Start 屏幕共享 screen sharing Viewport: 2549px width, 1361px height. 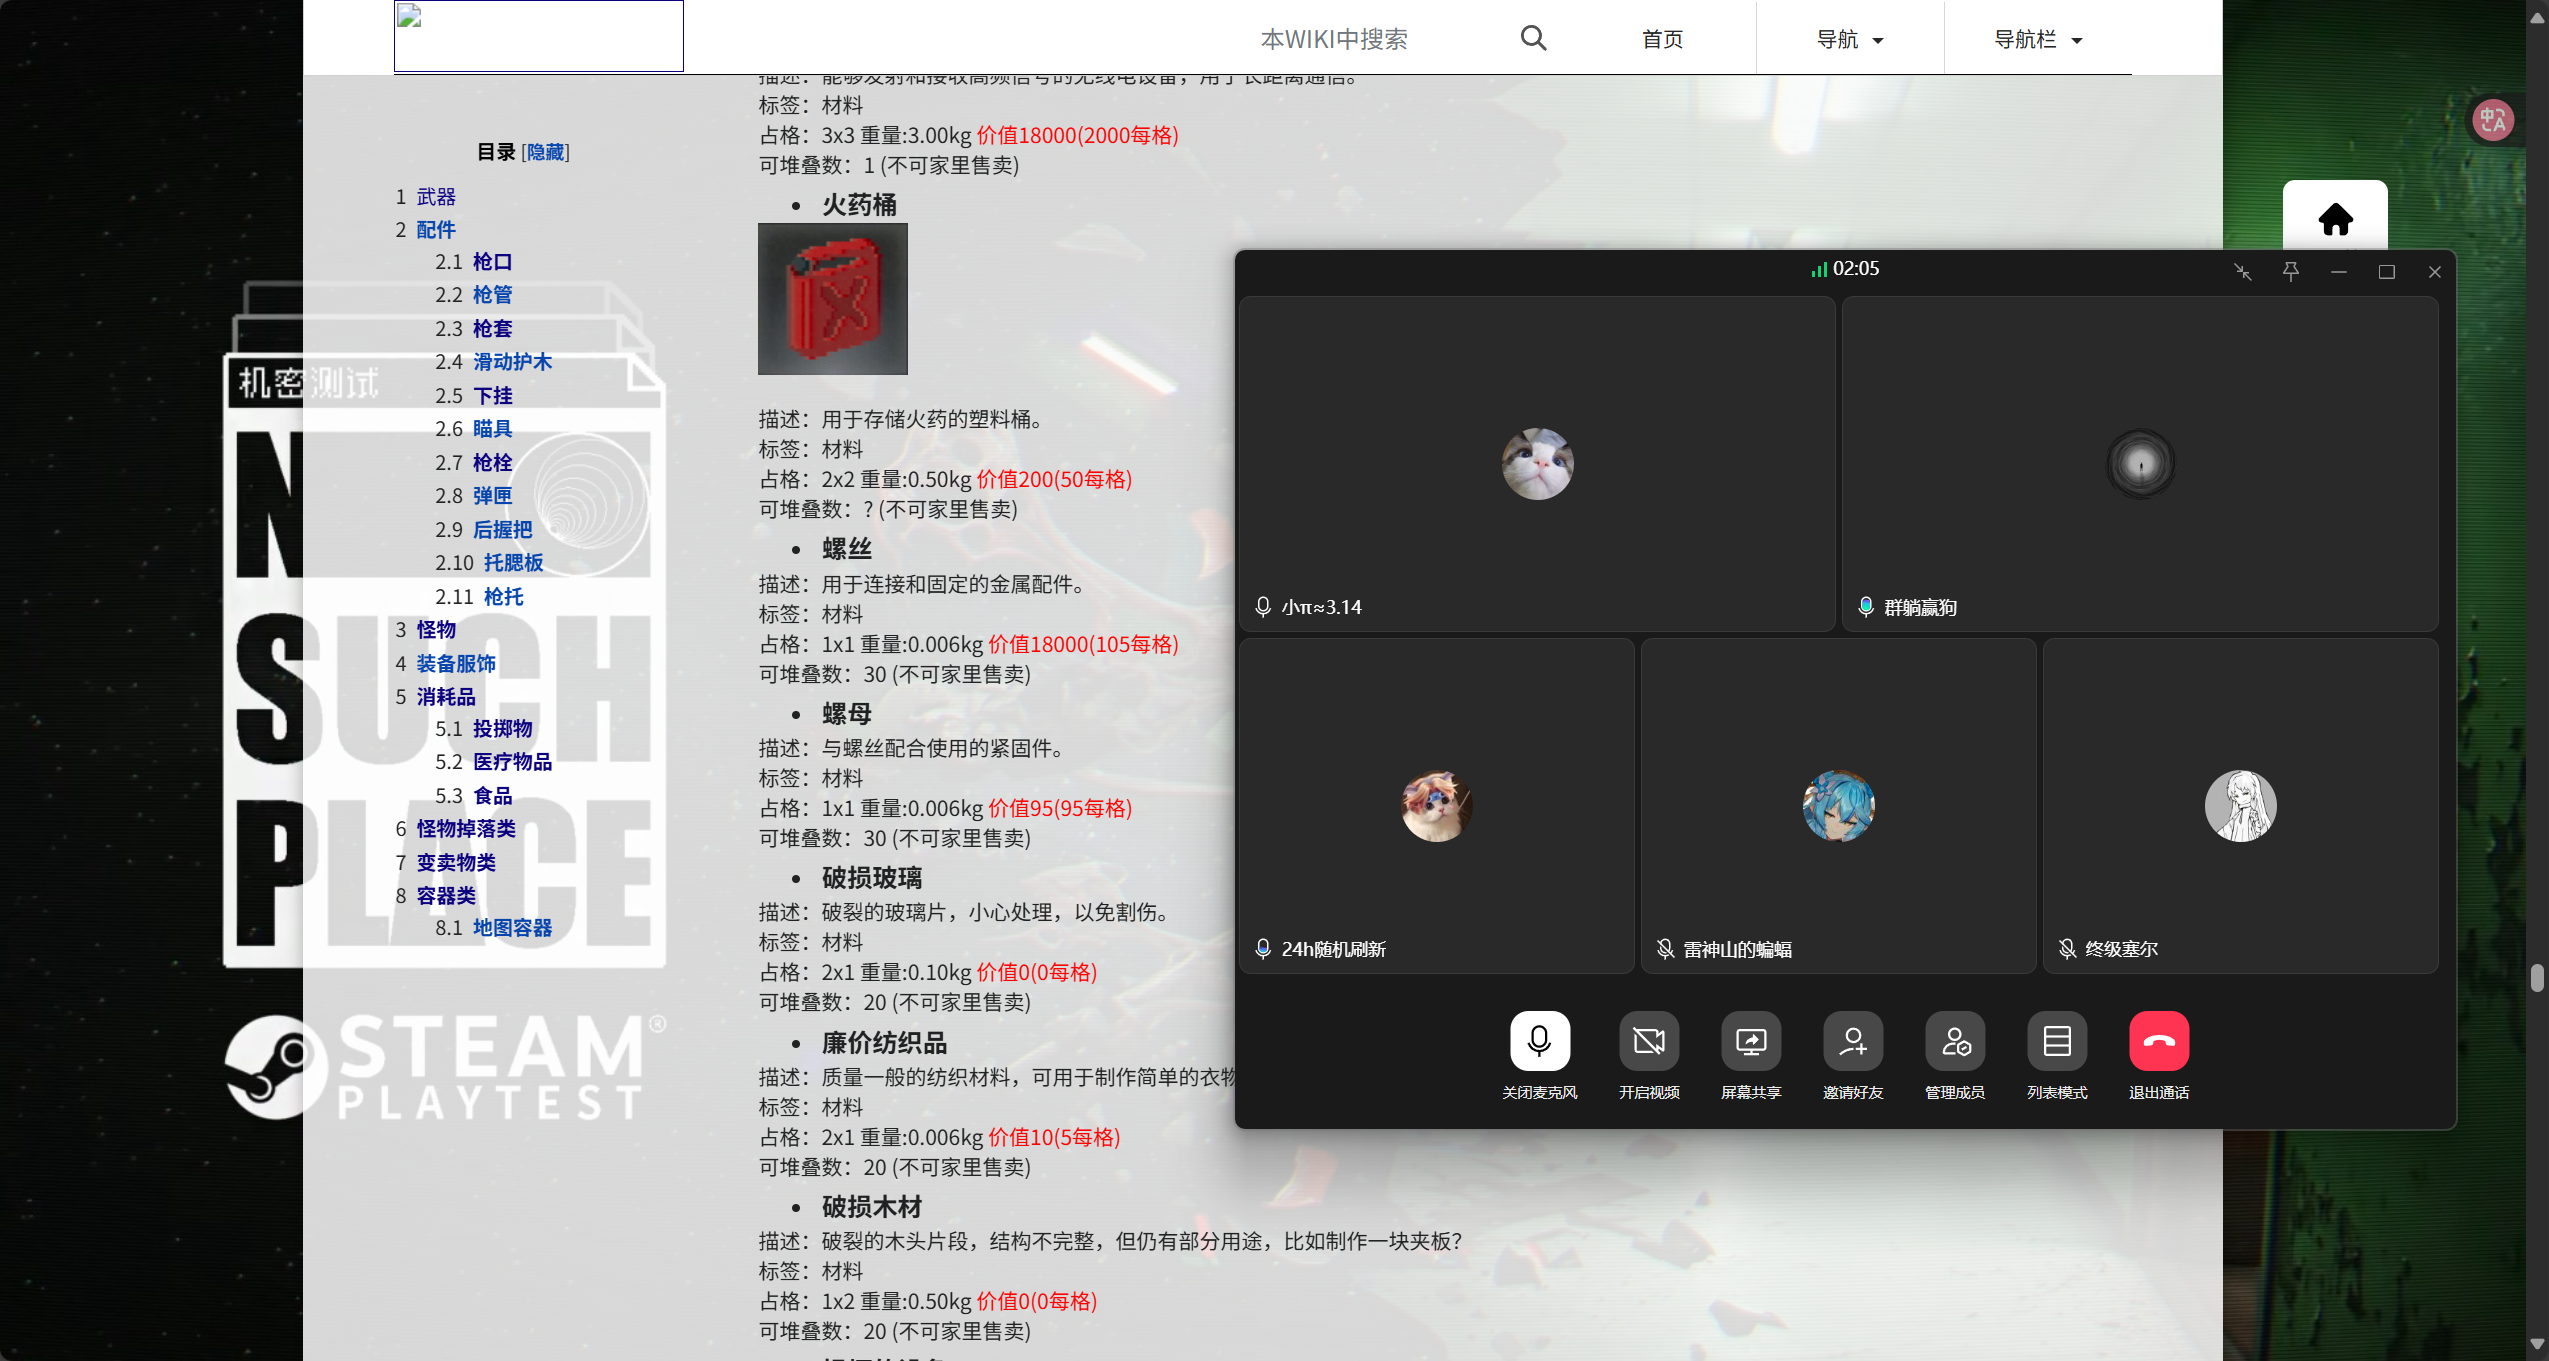pos(1751,1041)
